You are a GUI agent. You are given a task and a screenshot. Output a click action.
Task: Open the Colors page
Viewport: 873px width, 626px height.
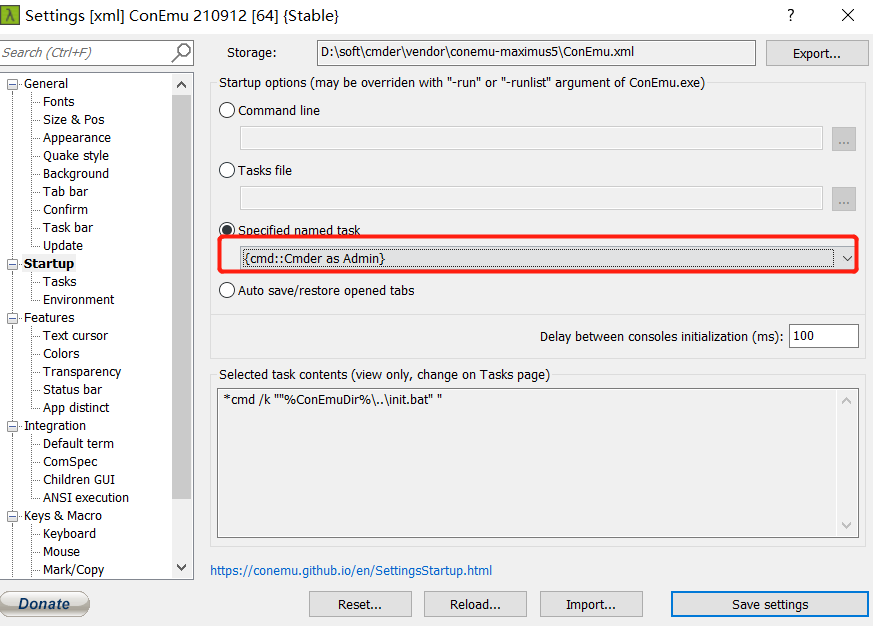[x=61, y=354]
